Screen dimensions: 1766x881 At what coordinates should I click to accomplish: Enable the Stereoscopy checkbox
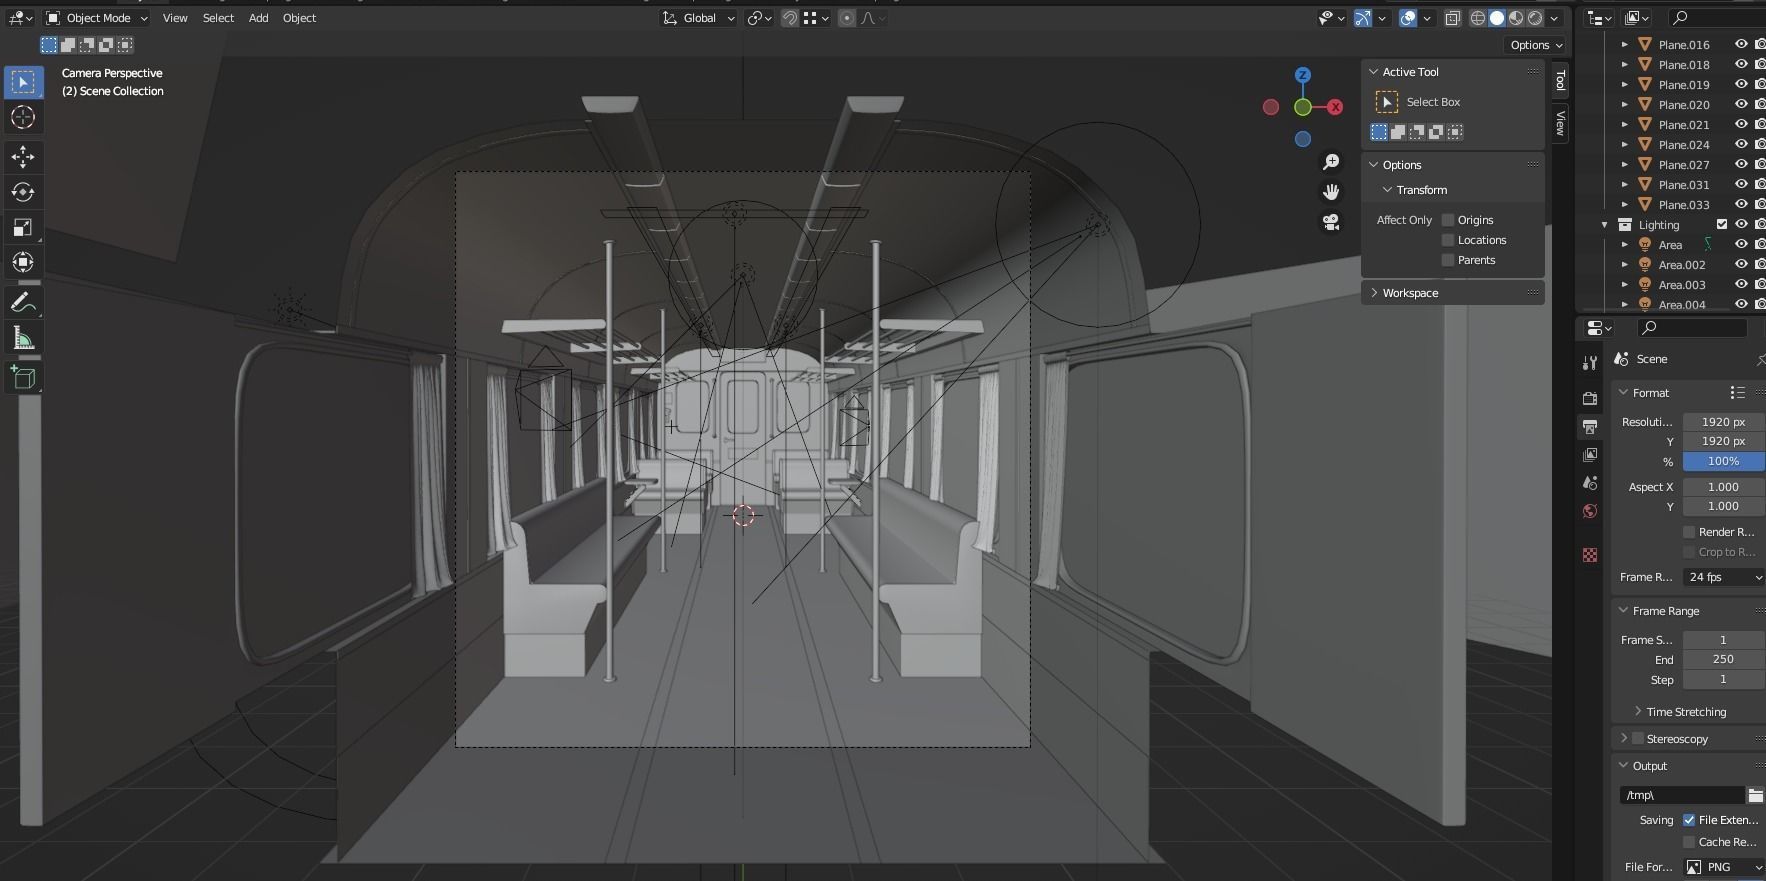click(x=1638, y=739)
